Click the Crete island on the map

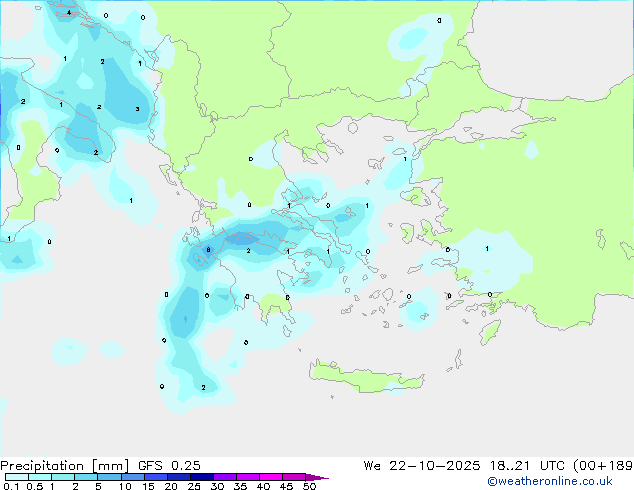click(x=366, y=378)
